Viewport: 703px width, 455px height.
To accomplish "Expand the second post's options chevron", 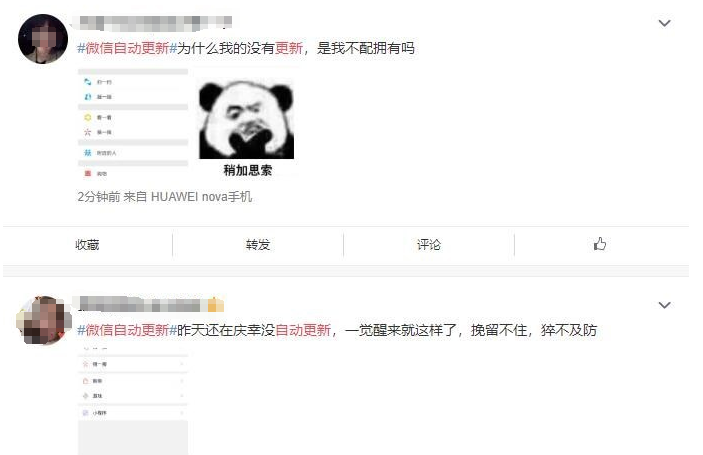I will click(x=664, y=305).
